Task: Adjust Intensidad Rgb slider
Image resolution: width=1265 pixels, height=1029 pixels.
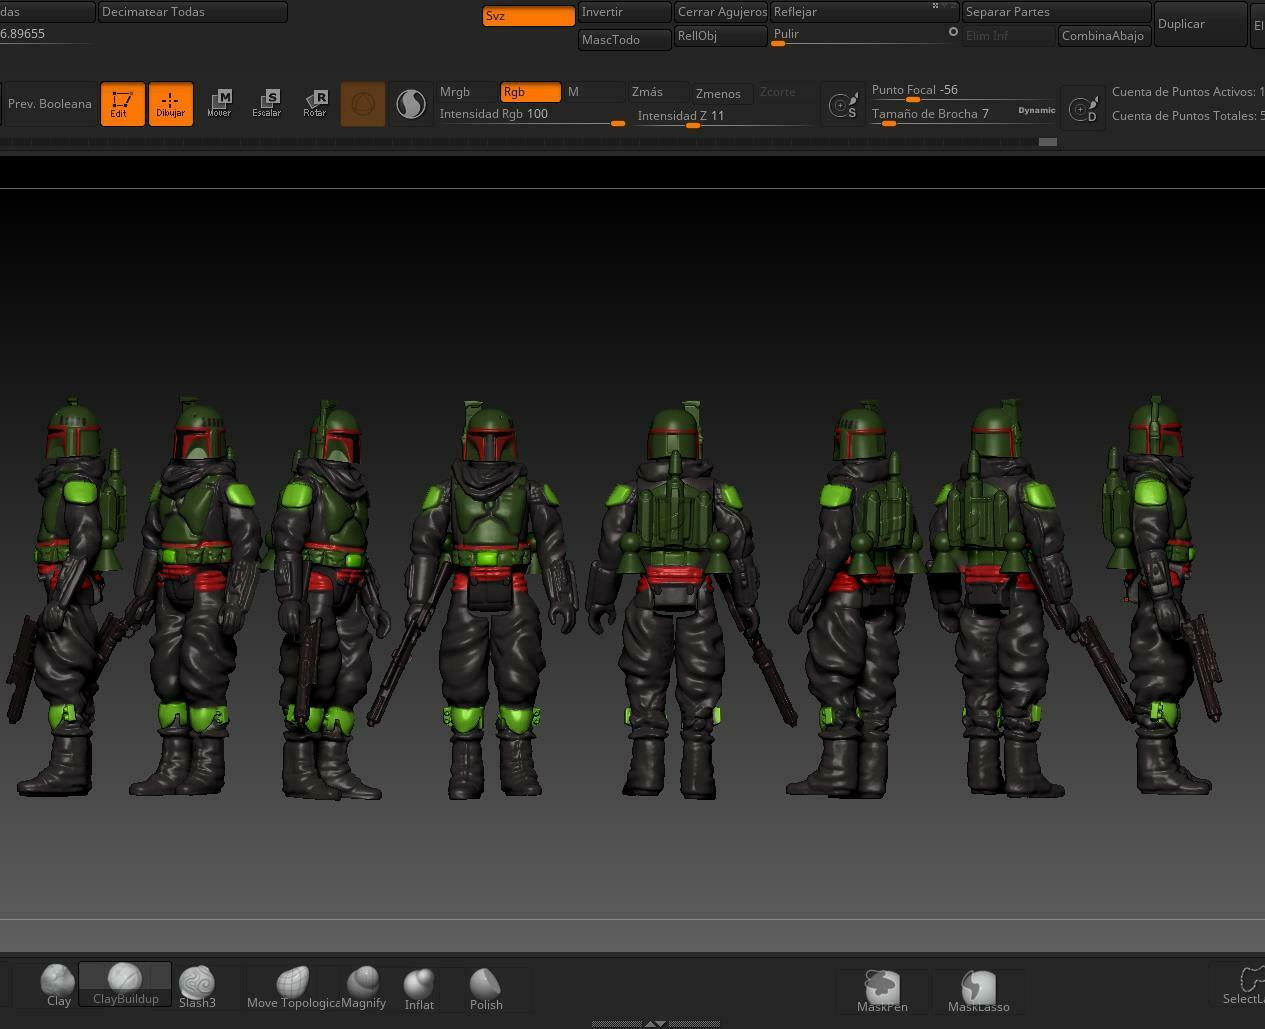Action: (532, 115)
